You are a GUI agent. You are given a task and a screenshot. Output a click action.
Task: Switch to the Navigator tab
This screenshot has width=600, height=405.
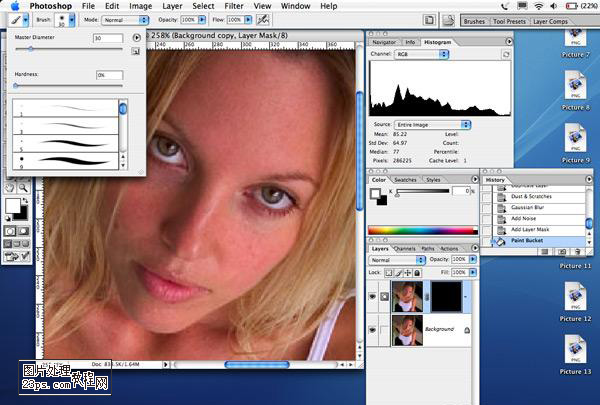[384, 42]
